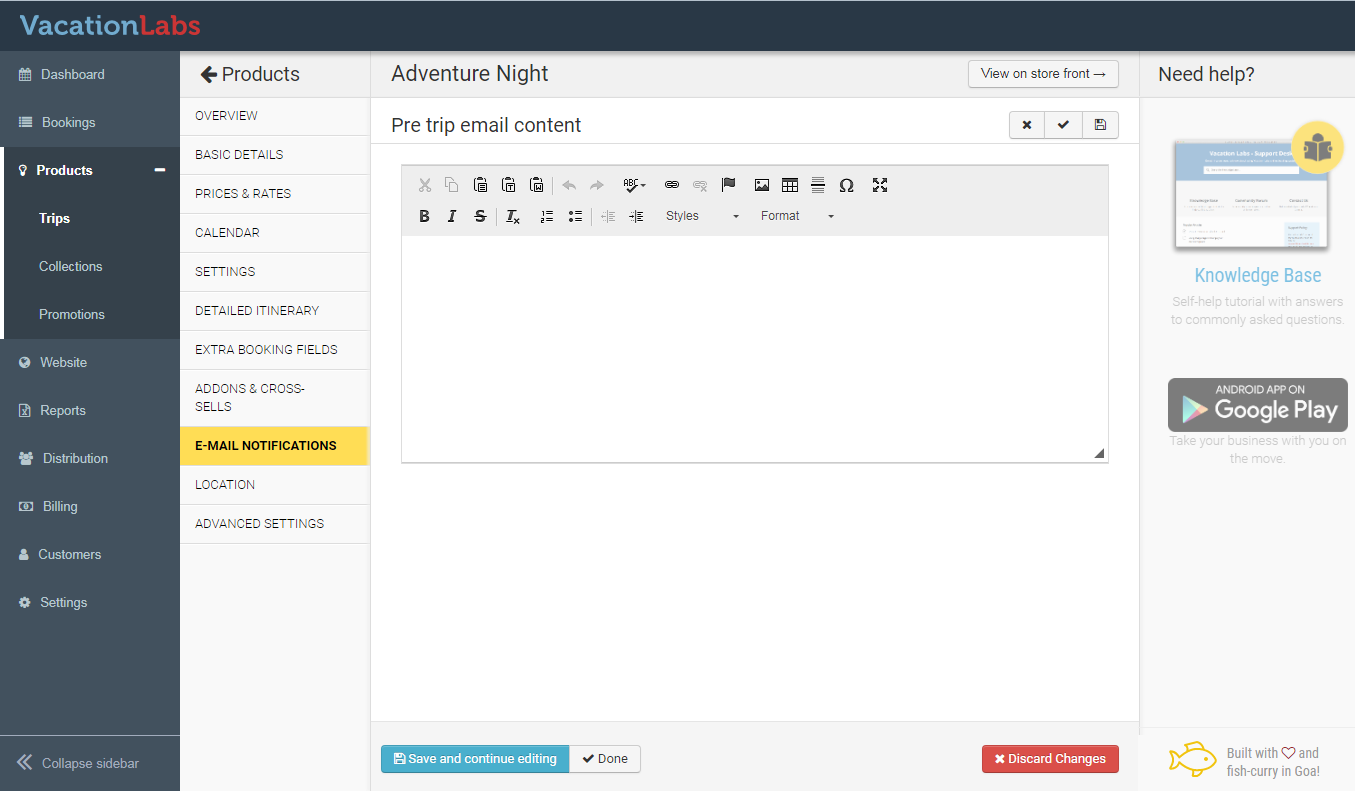Toggle bold formatting

pyautogui.click(x=424, y=216)
